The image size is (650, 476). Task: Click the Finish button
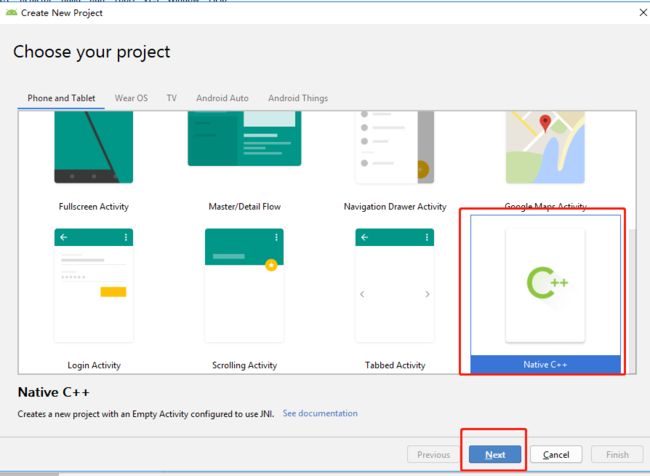(x=617, y=454)
